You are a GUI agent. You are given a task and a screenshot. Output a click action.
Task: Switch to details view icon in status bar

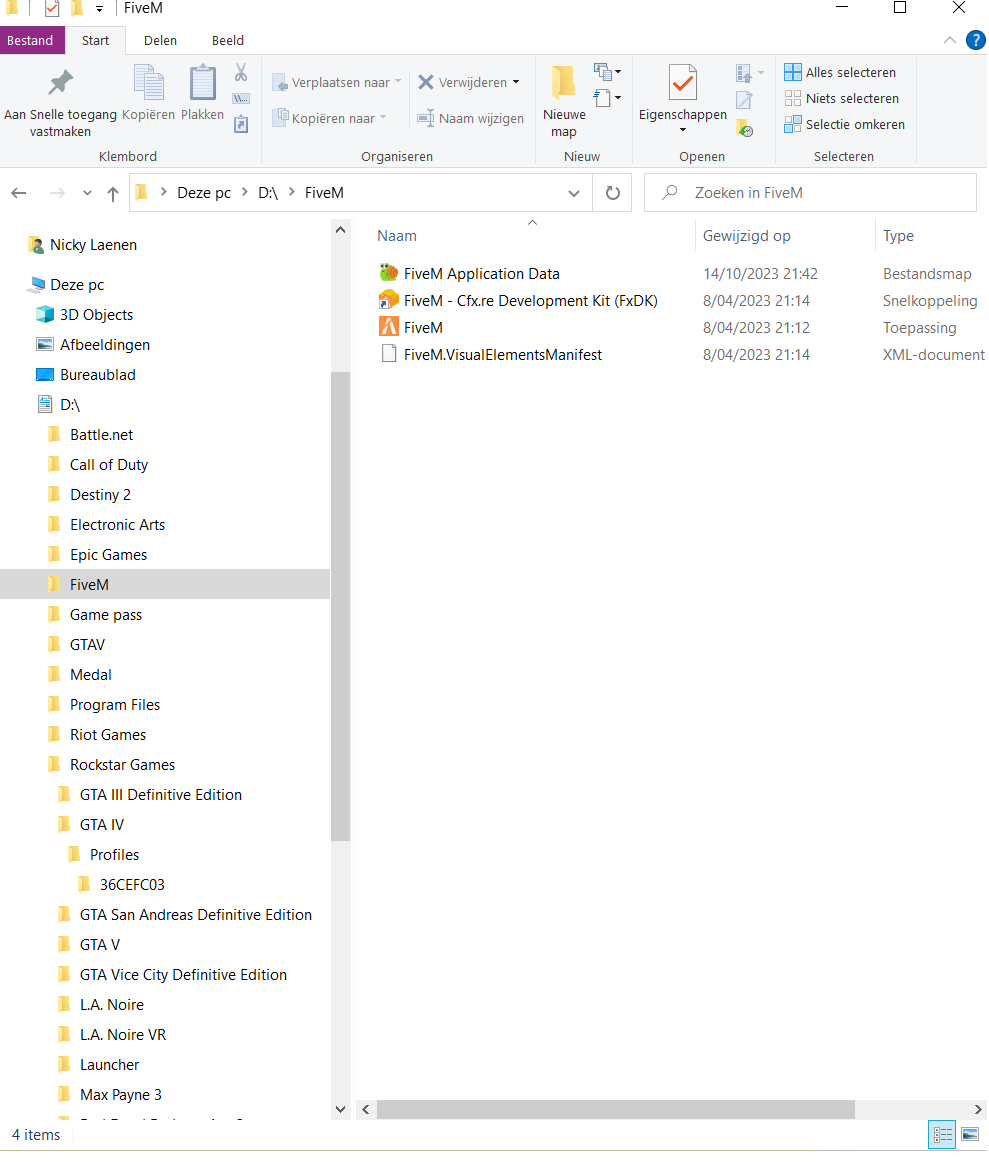tap(942, 1135)
